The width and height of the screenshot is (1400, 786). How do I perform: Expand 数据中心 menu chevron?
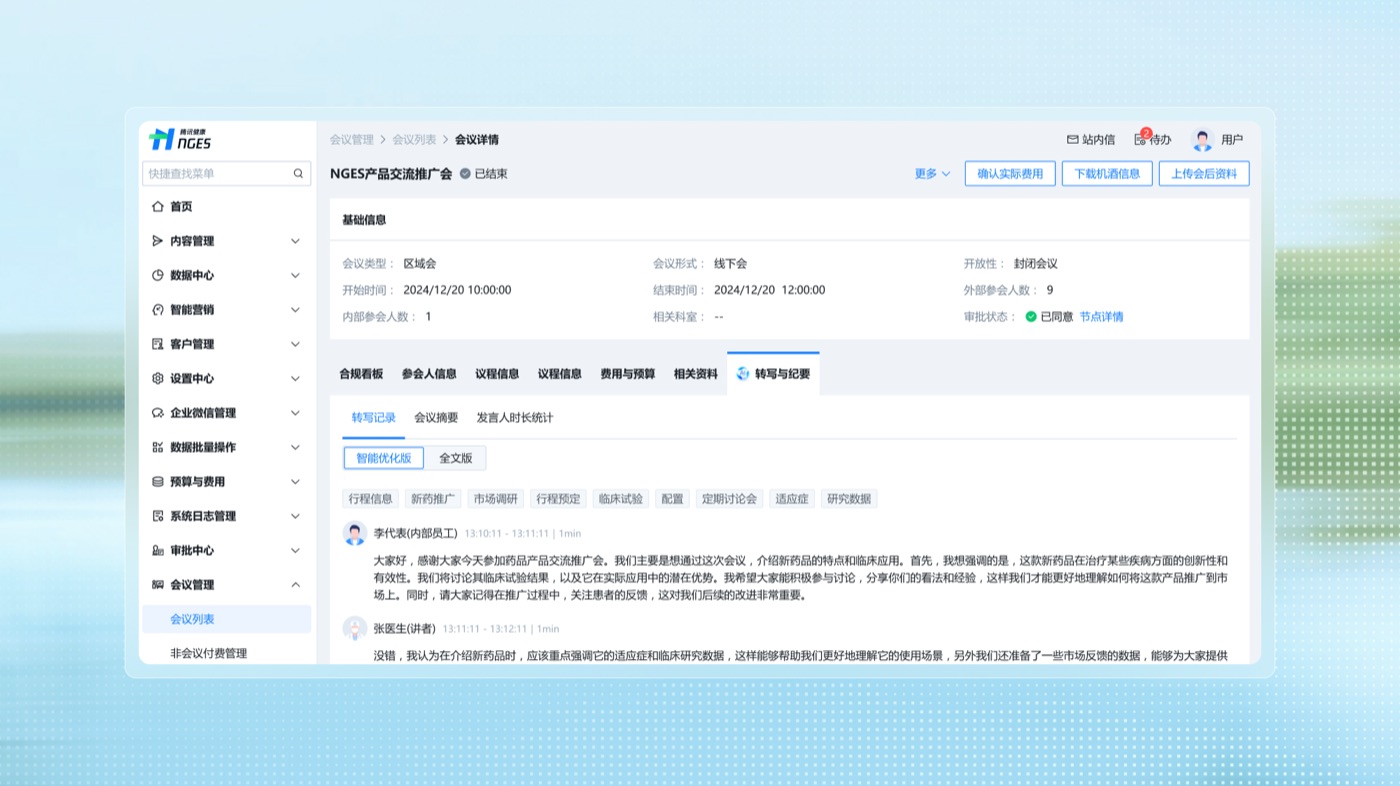[295, 275]
